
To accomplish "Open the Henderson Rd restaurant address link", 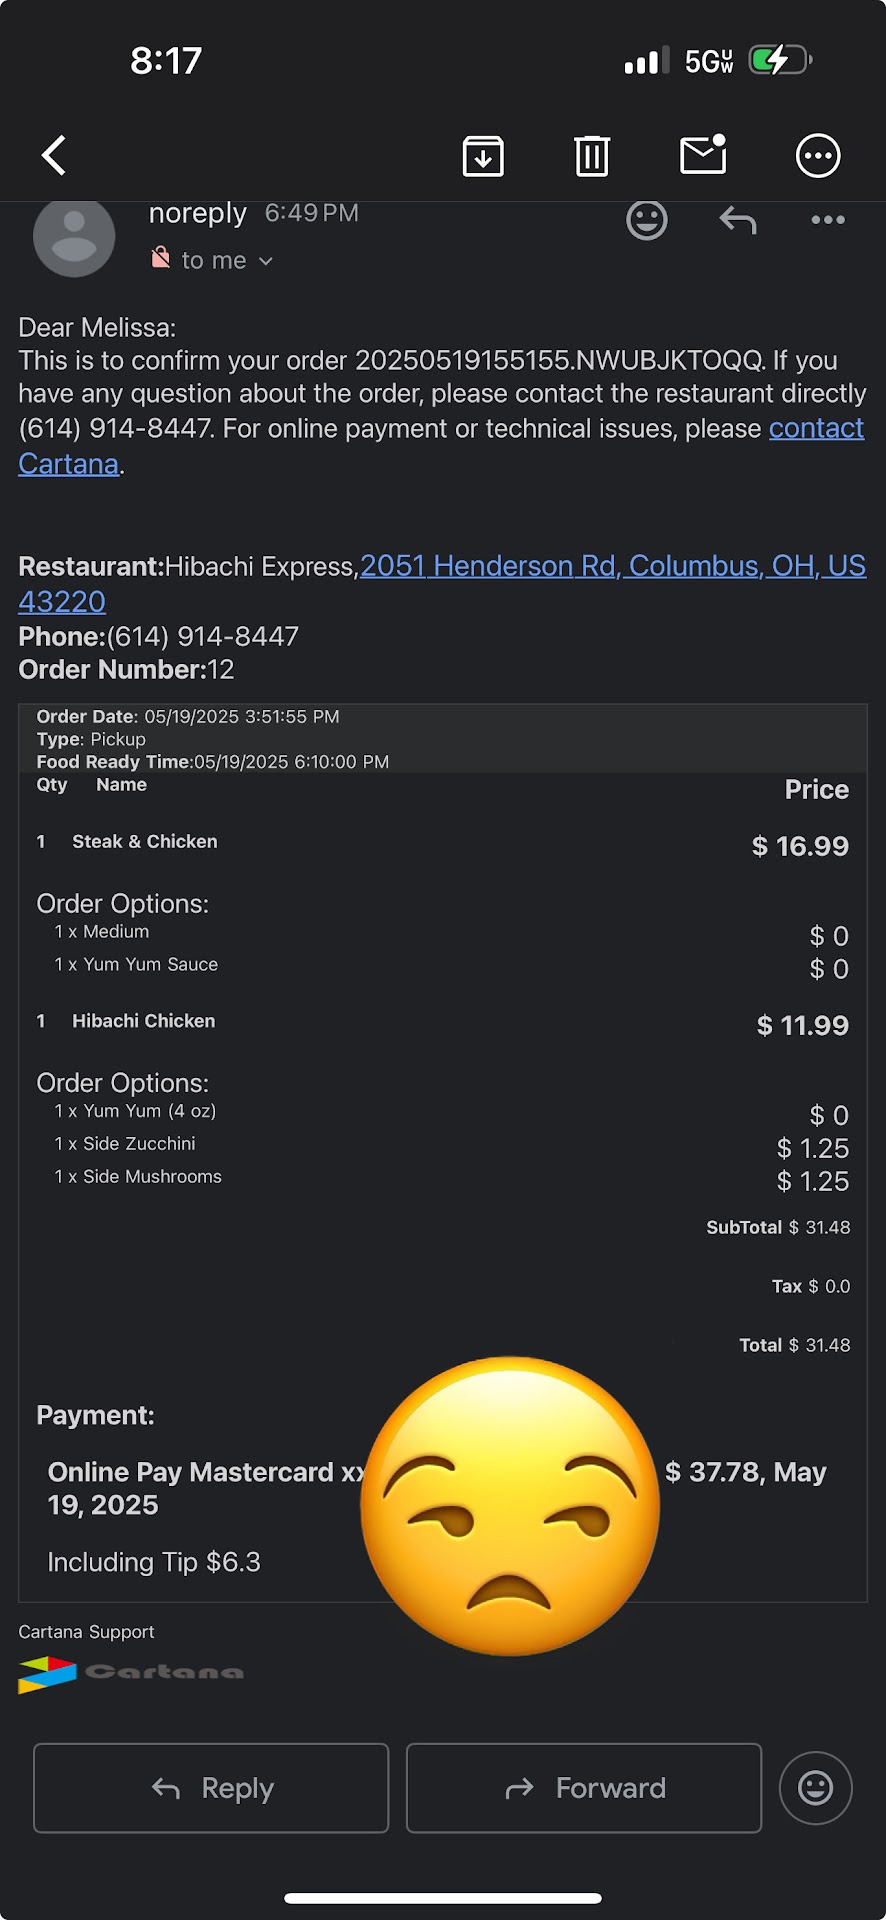I will 612,566.
